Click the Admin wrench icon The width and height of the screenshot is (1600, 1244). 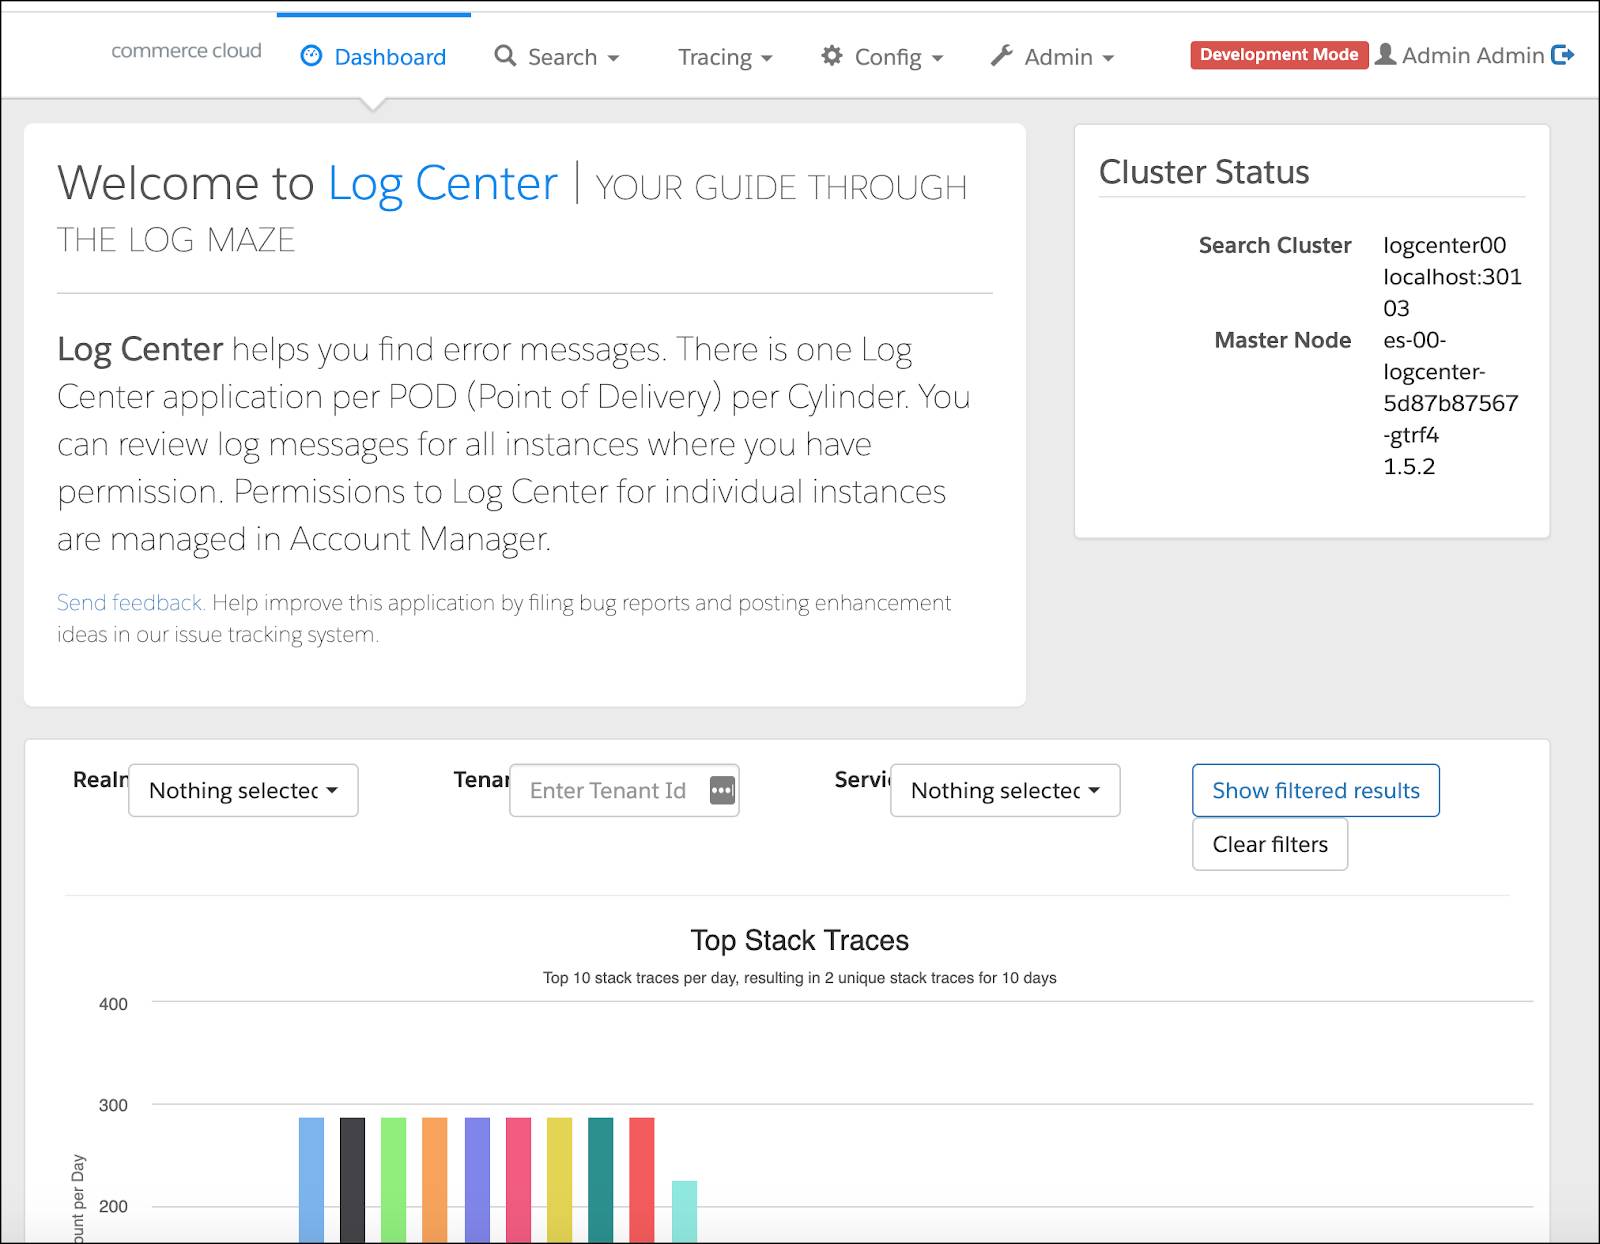click(1001, 56)
